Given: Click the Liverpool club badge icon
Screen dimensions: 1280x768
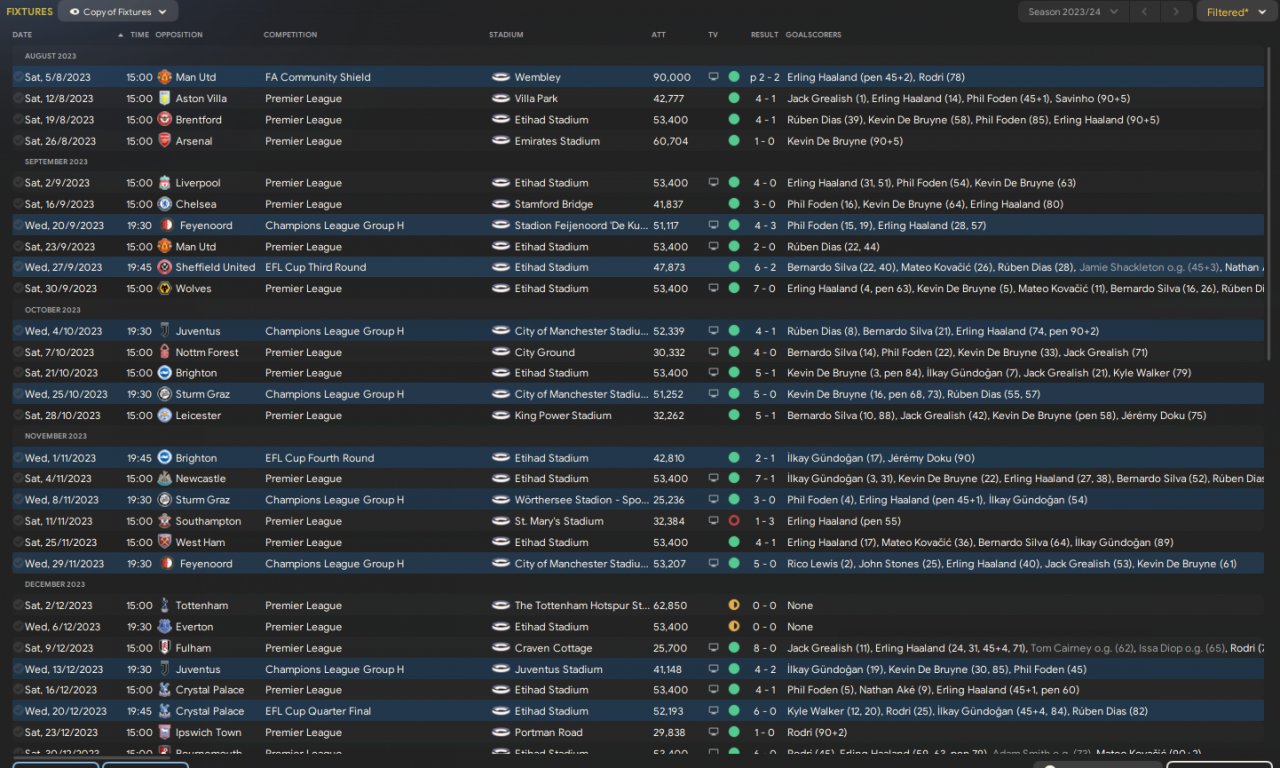Looking at the screenshot, I should (165, 183).
